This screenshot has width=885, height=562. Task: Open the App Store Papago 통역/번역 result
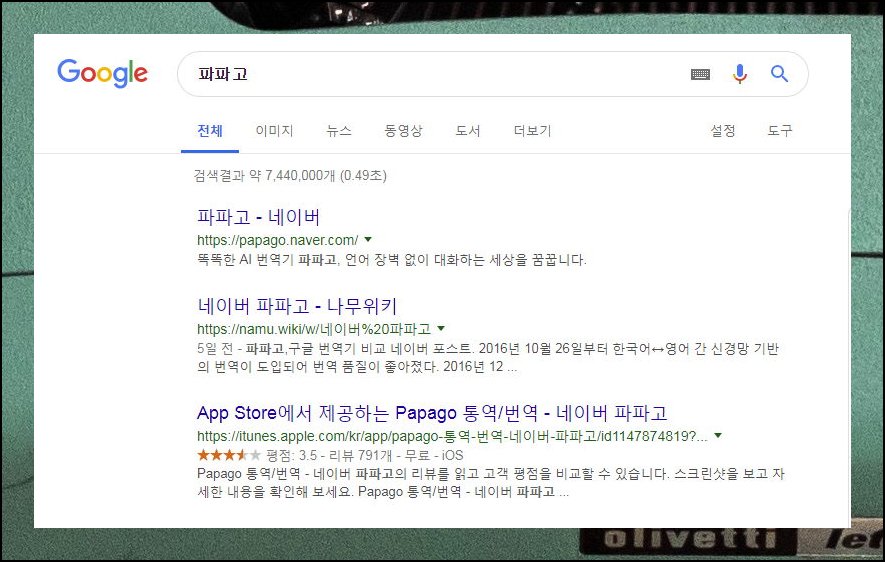click(x=432, y=412)
